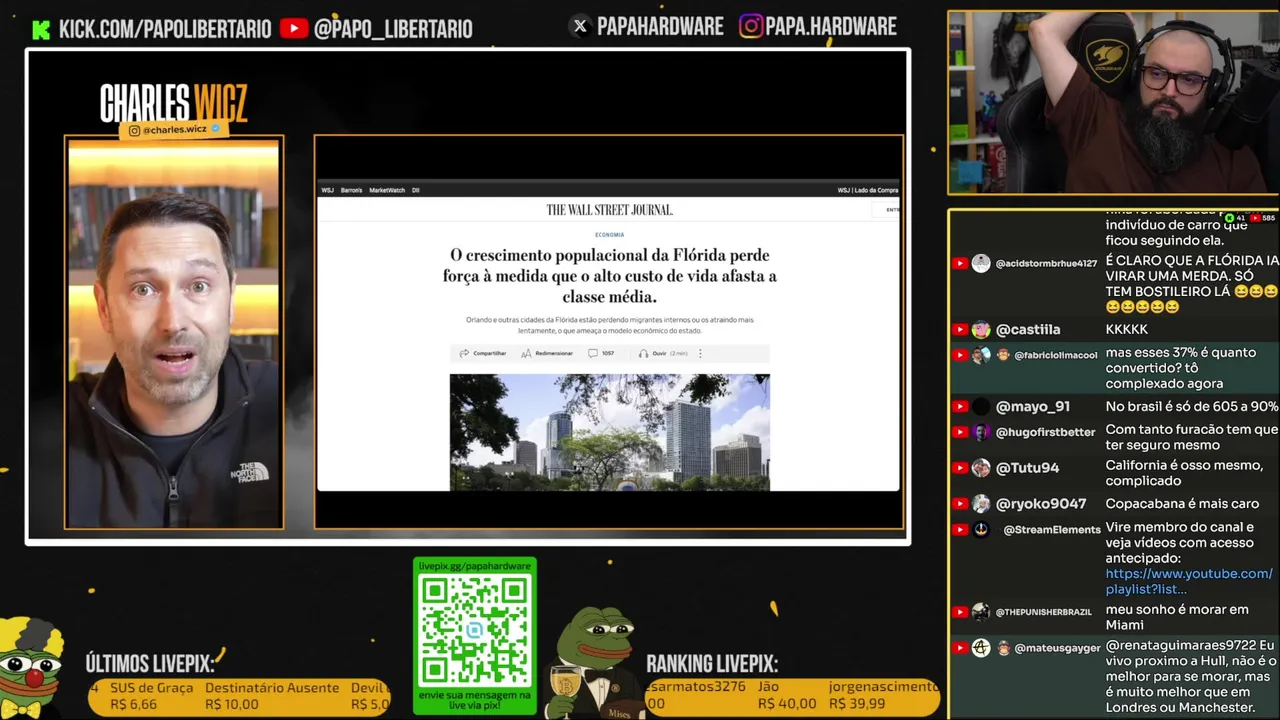Open the WSJ item in the site nav
This screenshot has height=720, width=1280.
coord(327,190)
